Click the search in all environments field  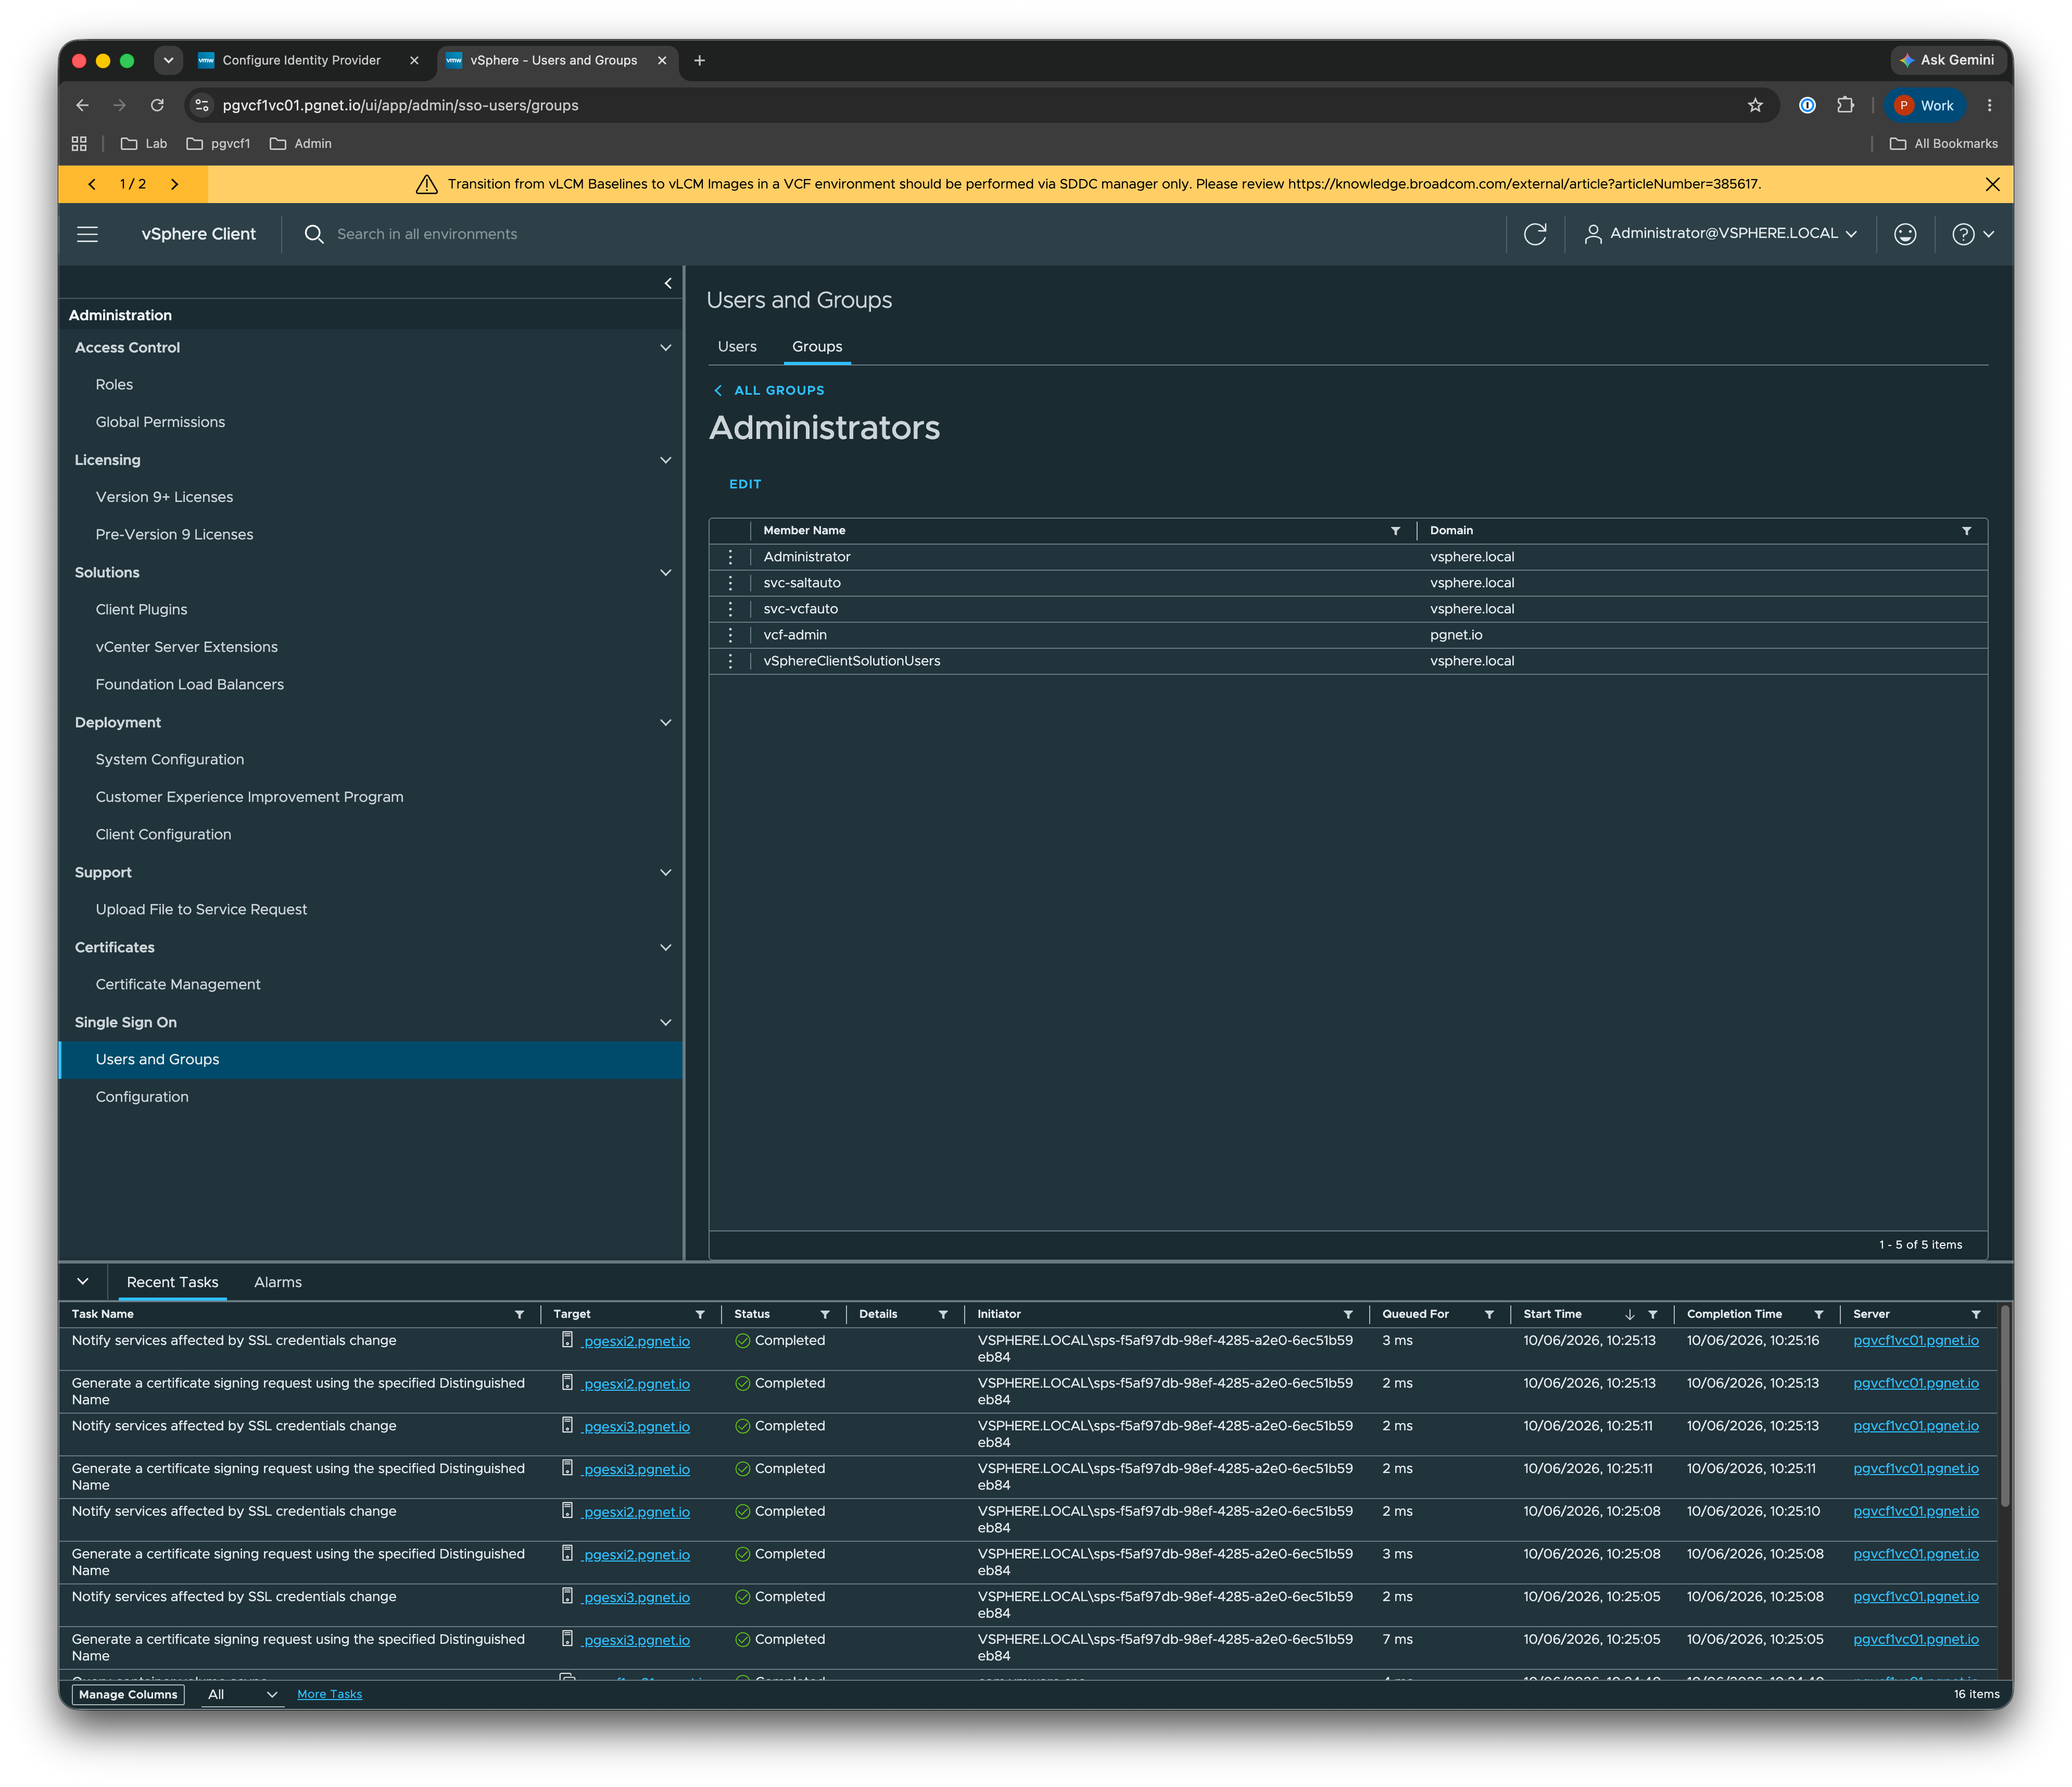(x=427, y=234)
